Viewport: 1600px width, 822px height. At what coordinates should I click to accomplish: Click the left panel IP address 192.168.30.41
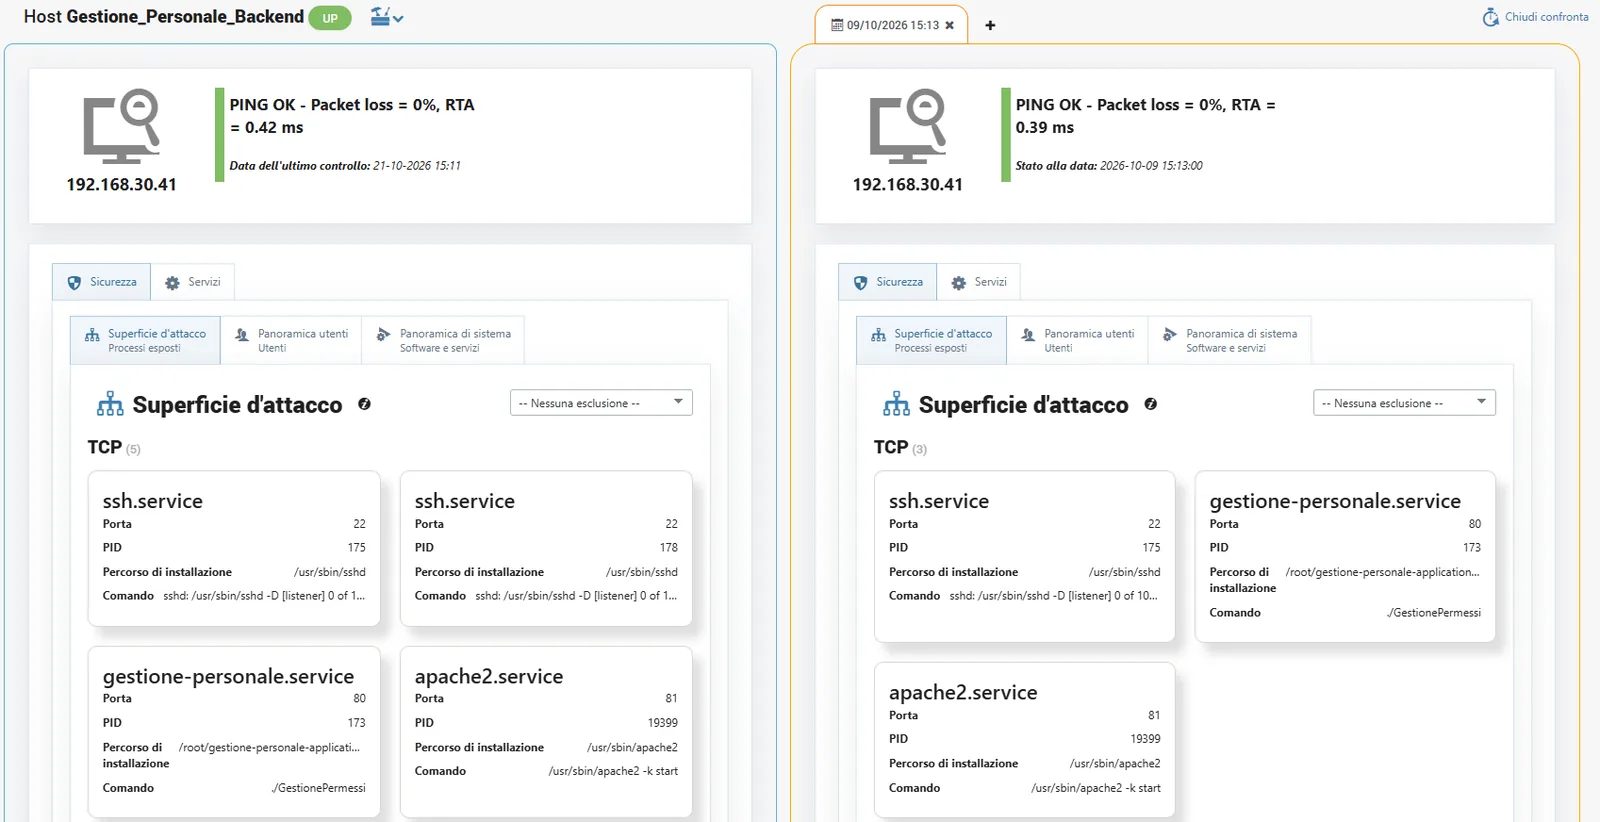click(x=121, y=184)
